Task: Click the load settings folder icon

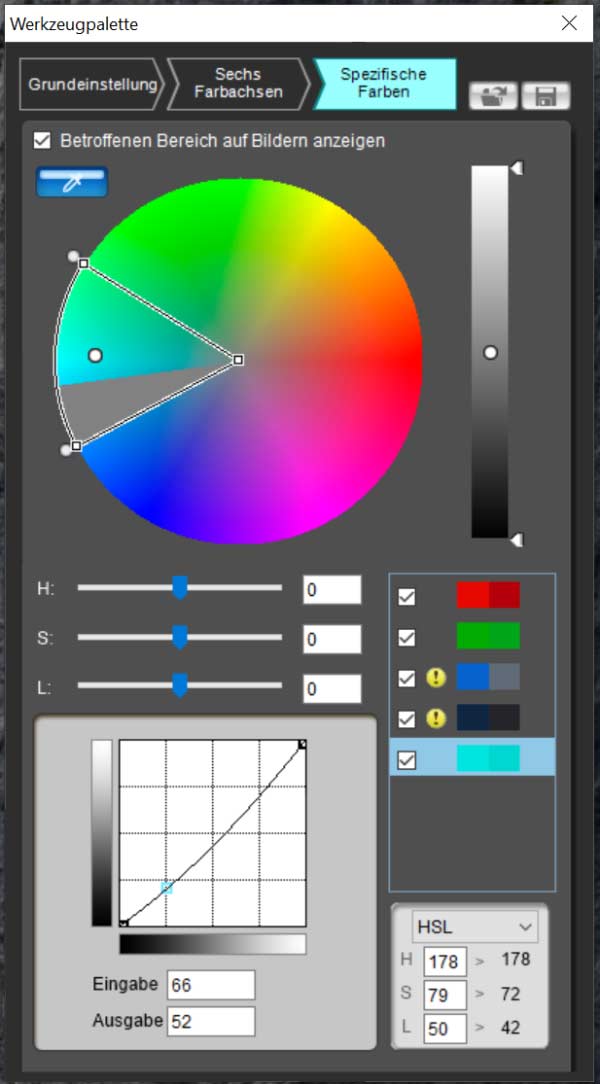Action: click(493, 96)
